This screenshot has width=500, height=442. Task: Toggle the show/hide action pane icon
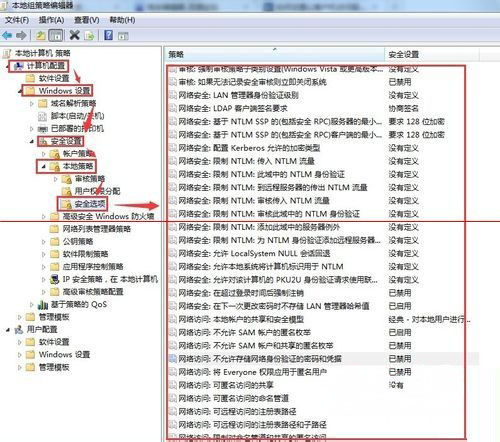point(123,36)
